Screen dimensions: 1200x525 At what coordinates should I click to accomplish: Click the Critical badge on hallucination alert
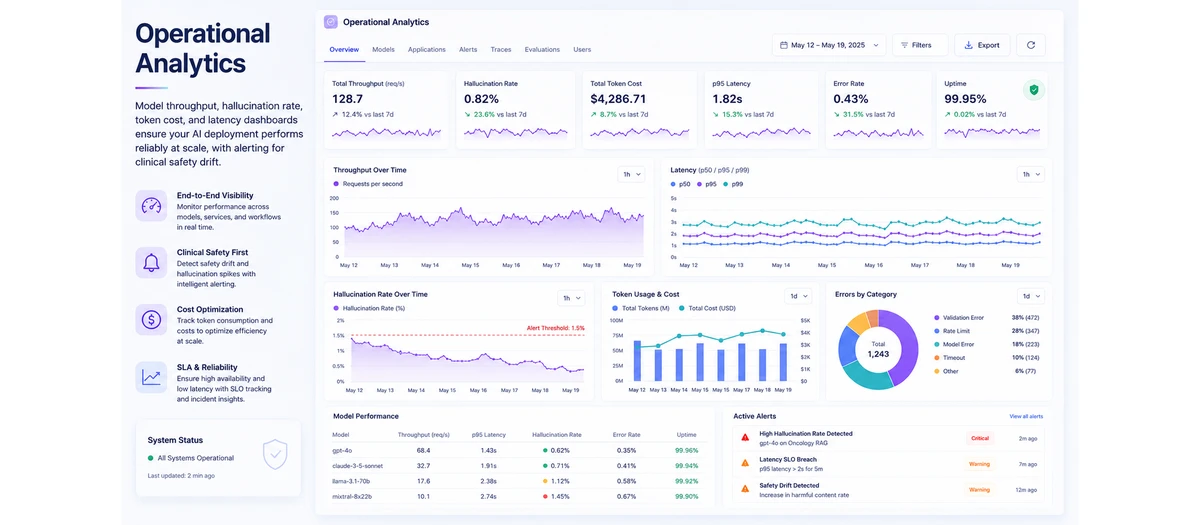979,438
